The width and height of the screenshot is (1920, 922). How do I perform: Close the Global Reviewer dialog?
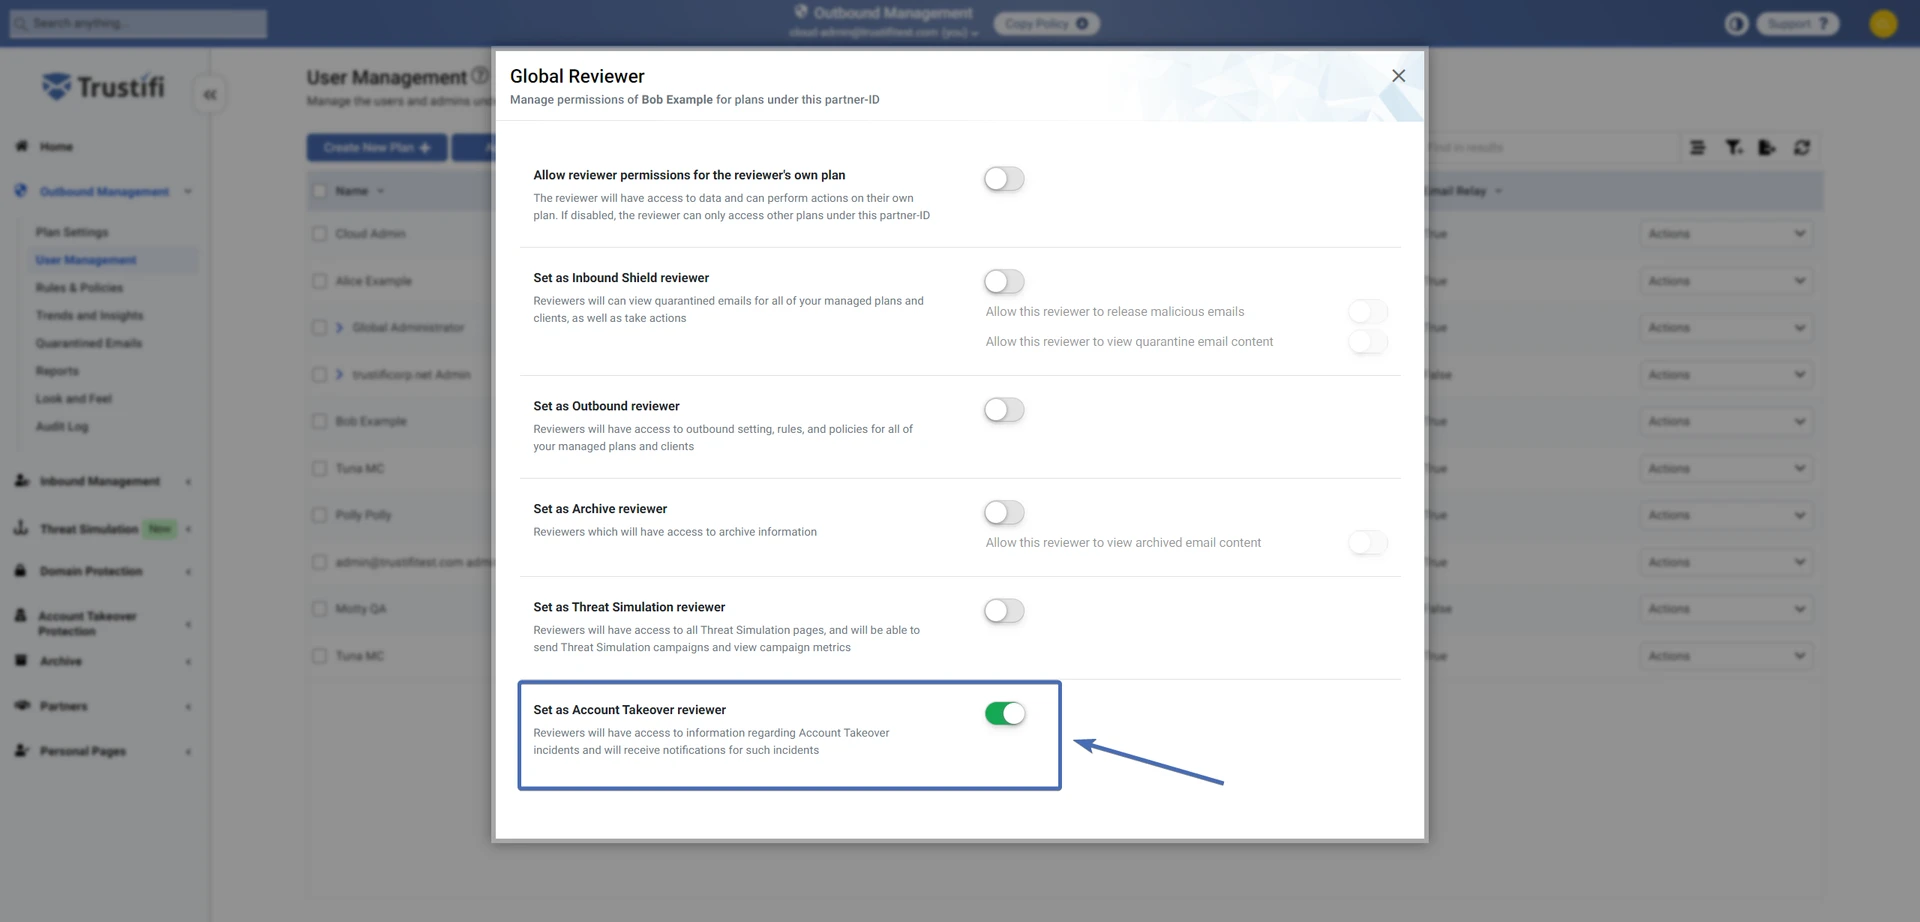pos(1398,76)
